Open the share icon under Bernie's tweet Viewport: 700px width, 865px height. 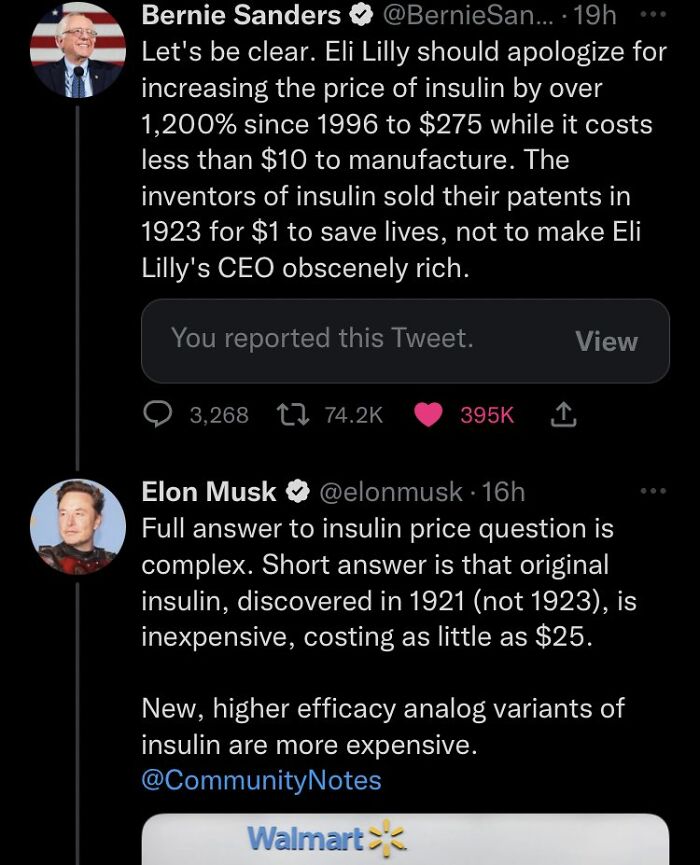(562, 413)
